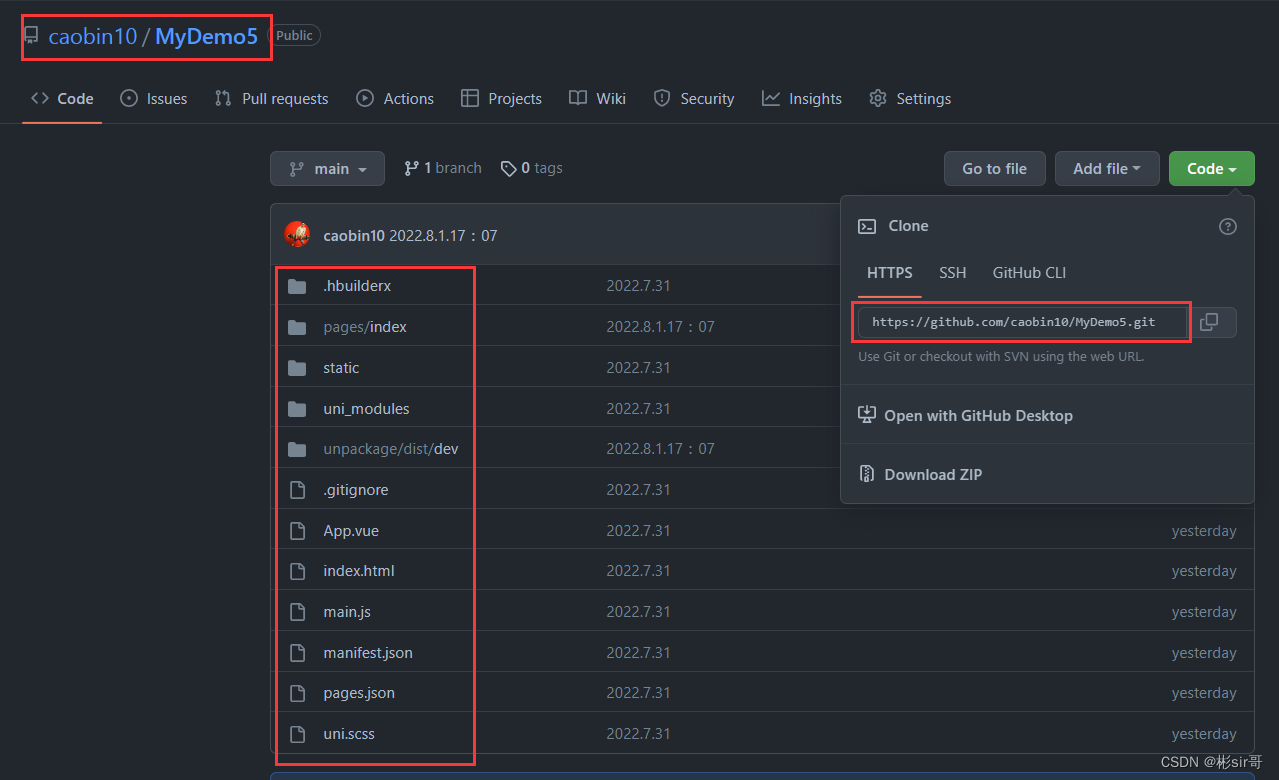Click the file icon beside App.vue
The width and height of the screenshot is (1279, 780).
point(297,530)
